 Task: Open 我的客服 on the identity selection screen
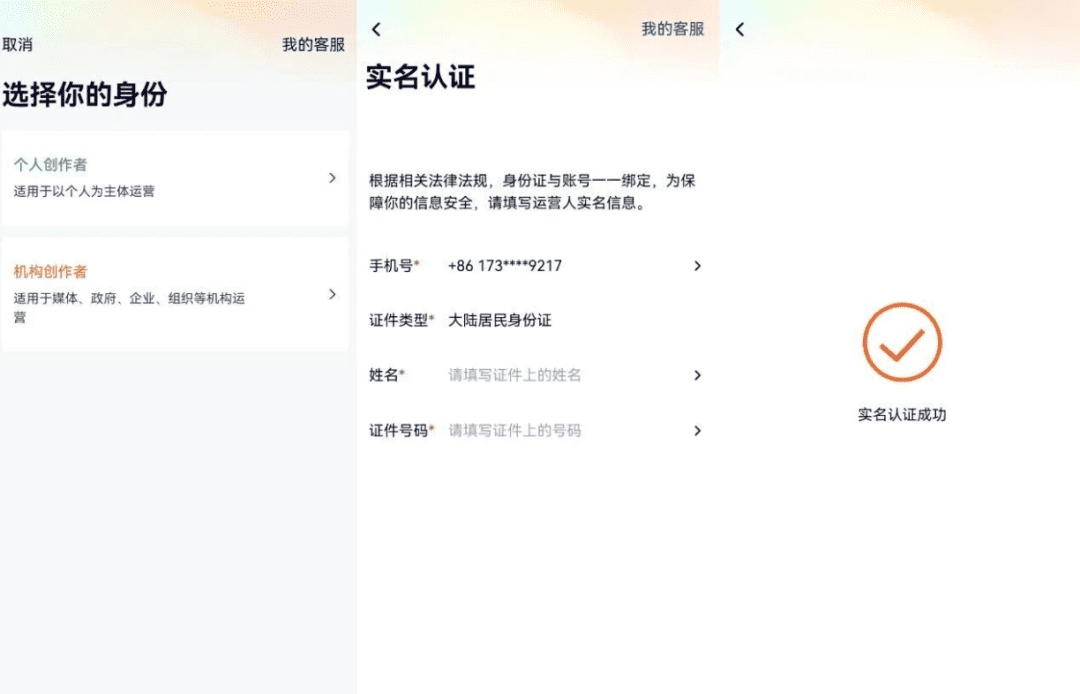coord(313,45)
